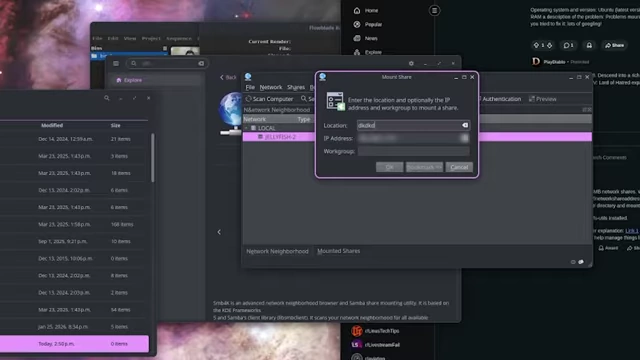Click the Bookmark button in Mount Share dialog
This screenshot has height=360, width=640.
(424, 167)
